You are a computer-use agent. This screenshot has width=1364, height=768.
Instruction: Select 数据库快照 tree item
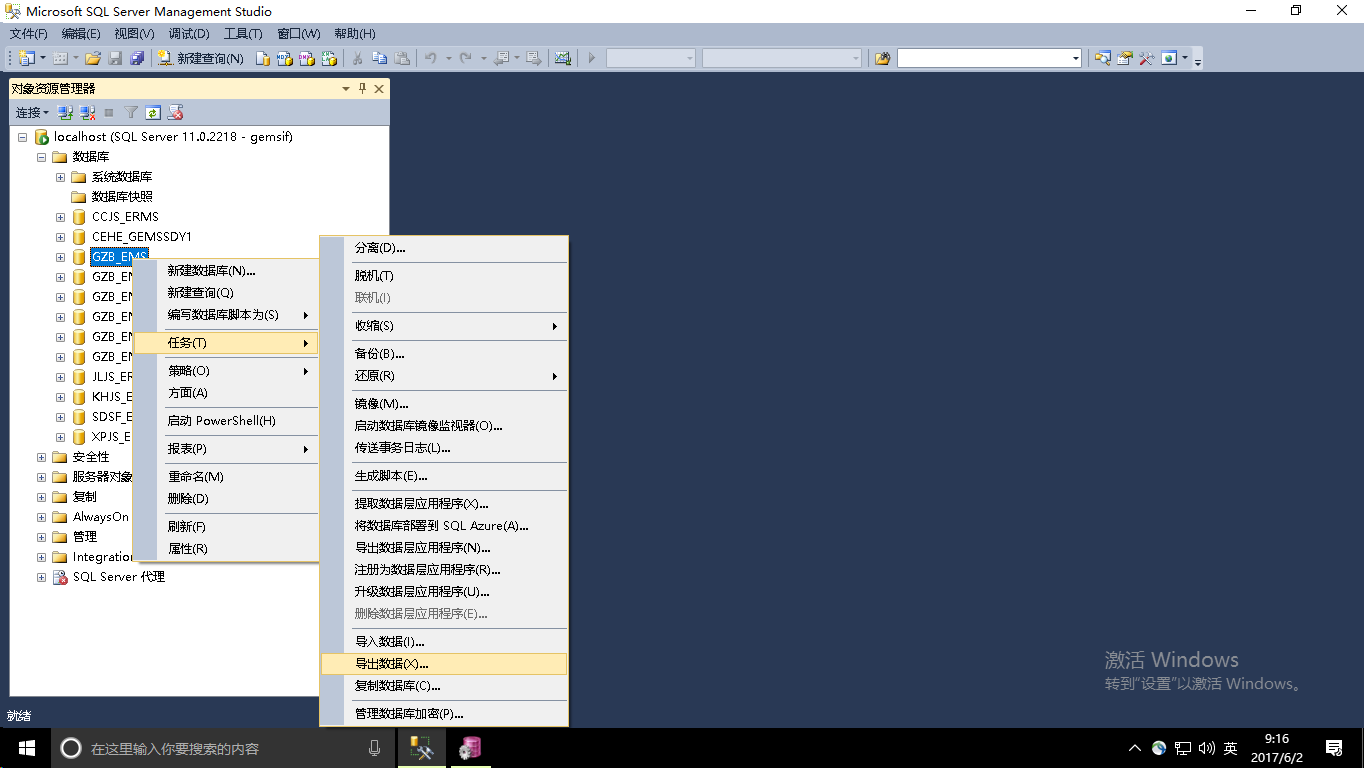coord(122,197)
